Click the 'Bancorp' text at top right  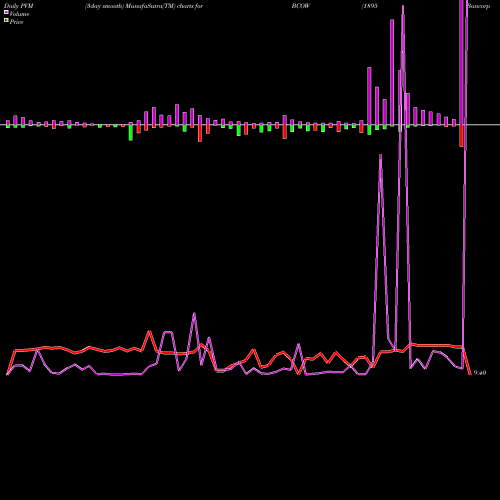[479, 6]
